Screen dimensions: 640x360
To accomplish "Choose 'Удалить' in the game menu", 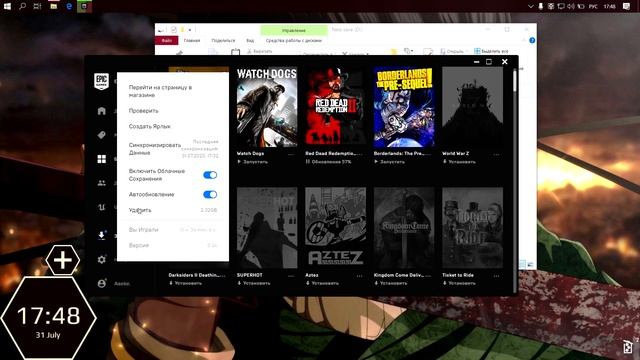I will tap(140, 210).
